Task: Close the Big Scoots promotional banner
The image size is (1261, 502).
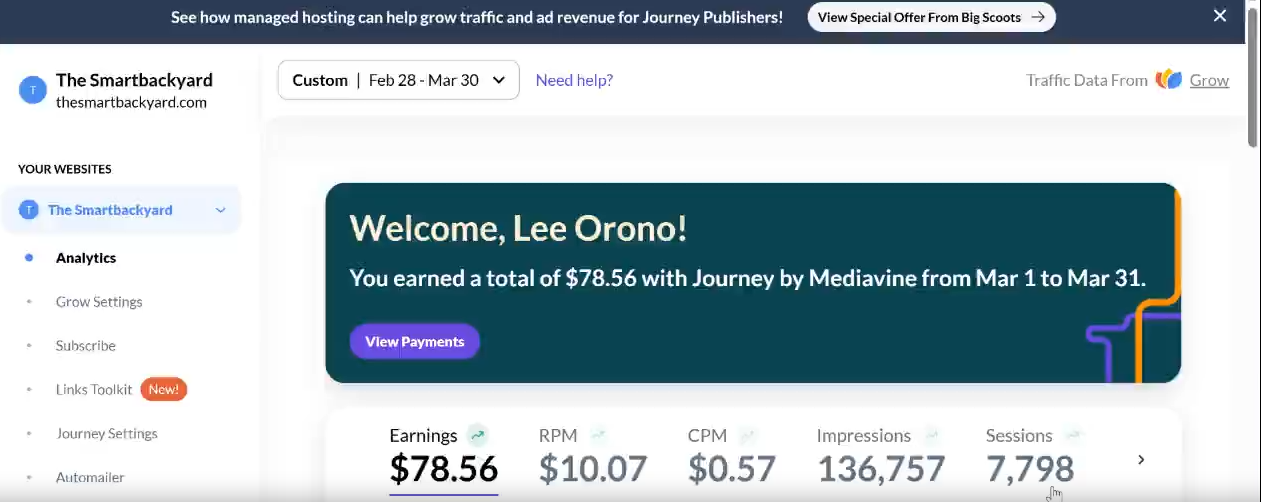Action: pyautogui.click(x=1219, y=16)
